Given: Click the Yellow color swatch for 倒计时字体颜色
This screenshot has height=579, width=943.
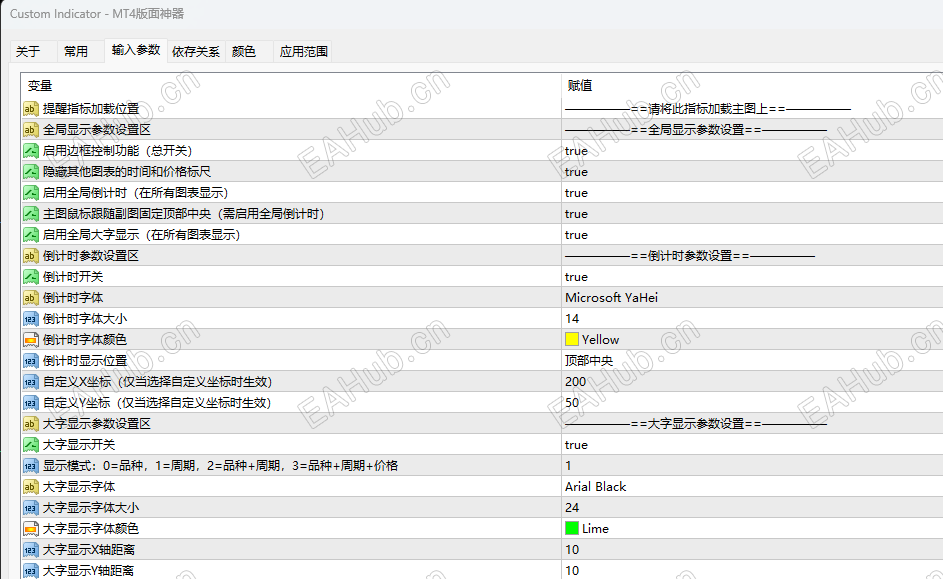Looking at the screenshot, I should click(572, 340).
